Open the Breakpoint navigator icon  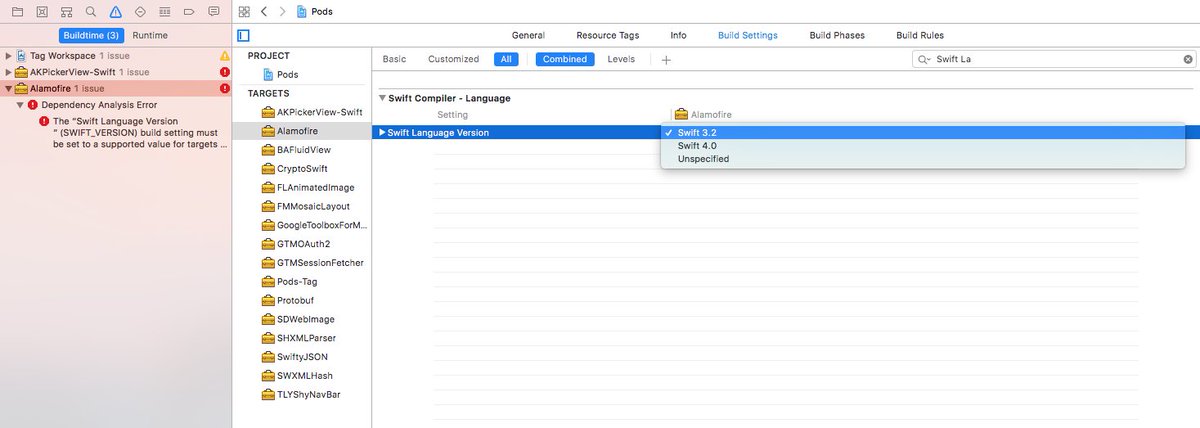point(189,11)
